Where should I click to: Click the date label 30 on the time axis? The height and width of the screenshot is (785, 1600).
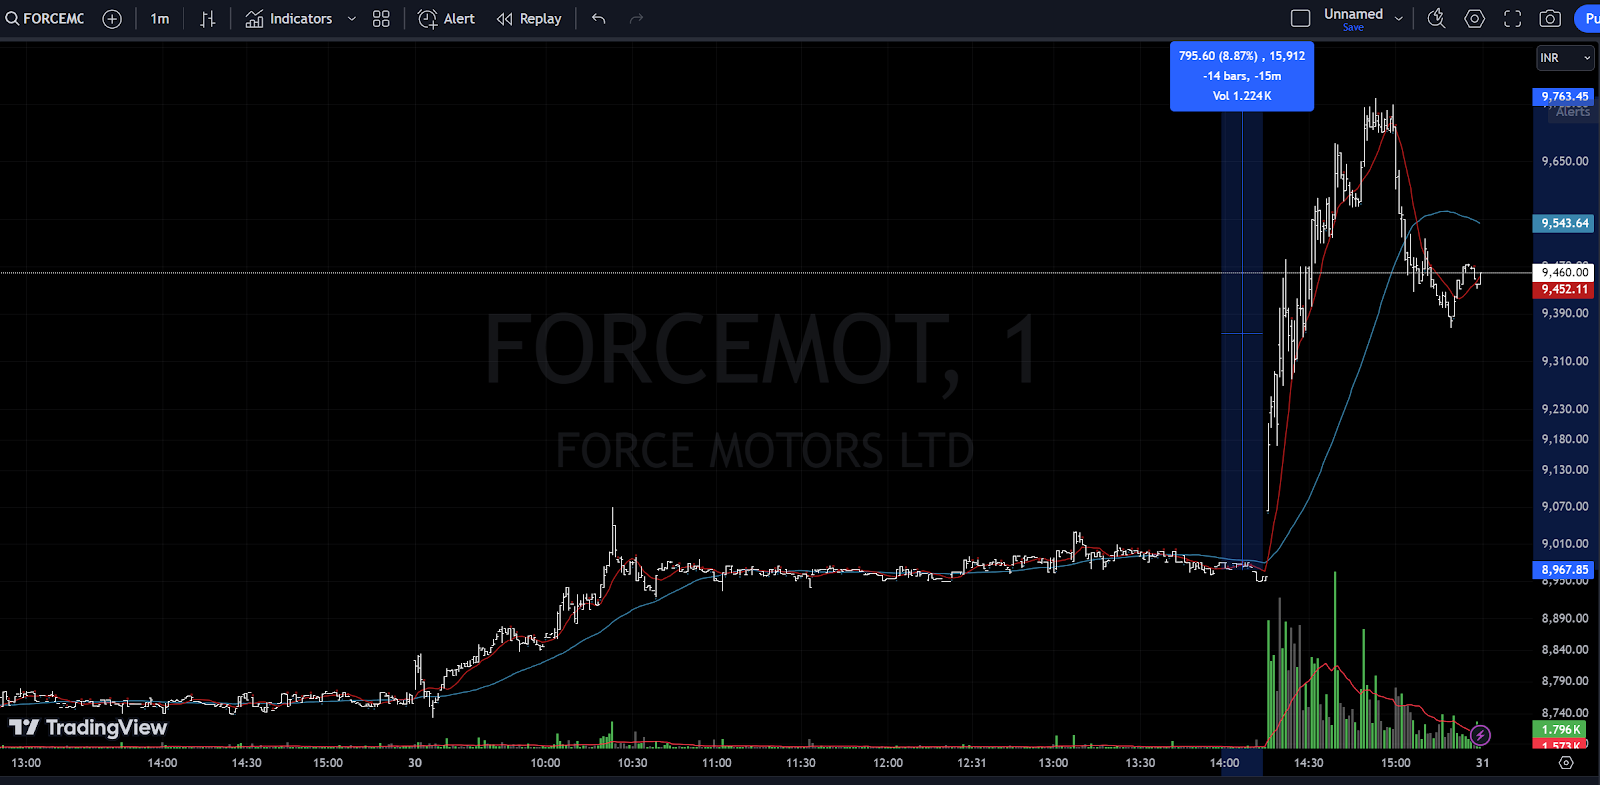[x=415, y=763]
